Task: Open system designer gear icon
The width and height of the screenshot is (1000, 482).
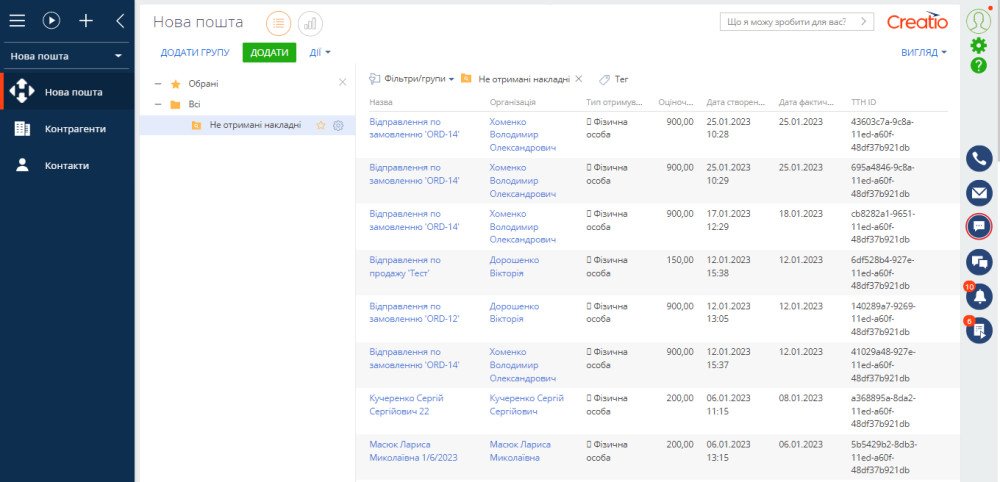Action: click(x=978, y=45)
